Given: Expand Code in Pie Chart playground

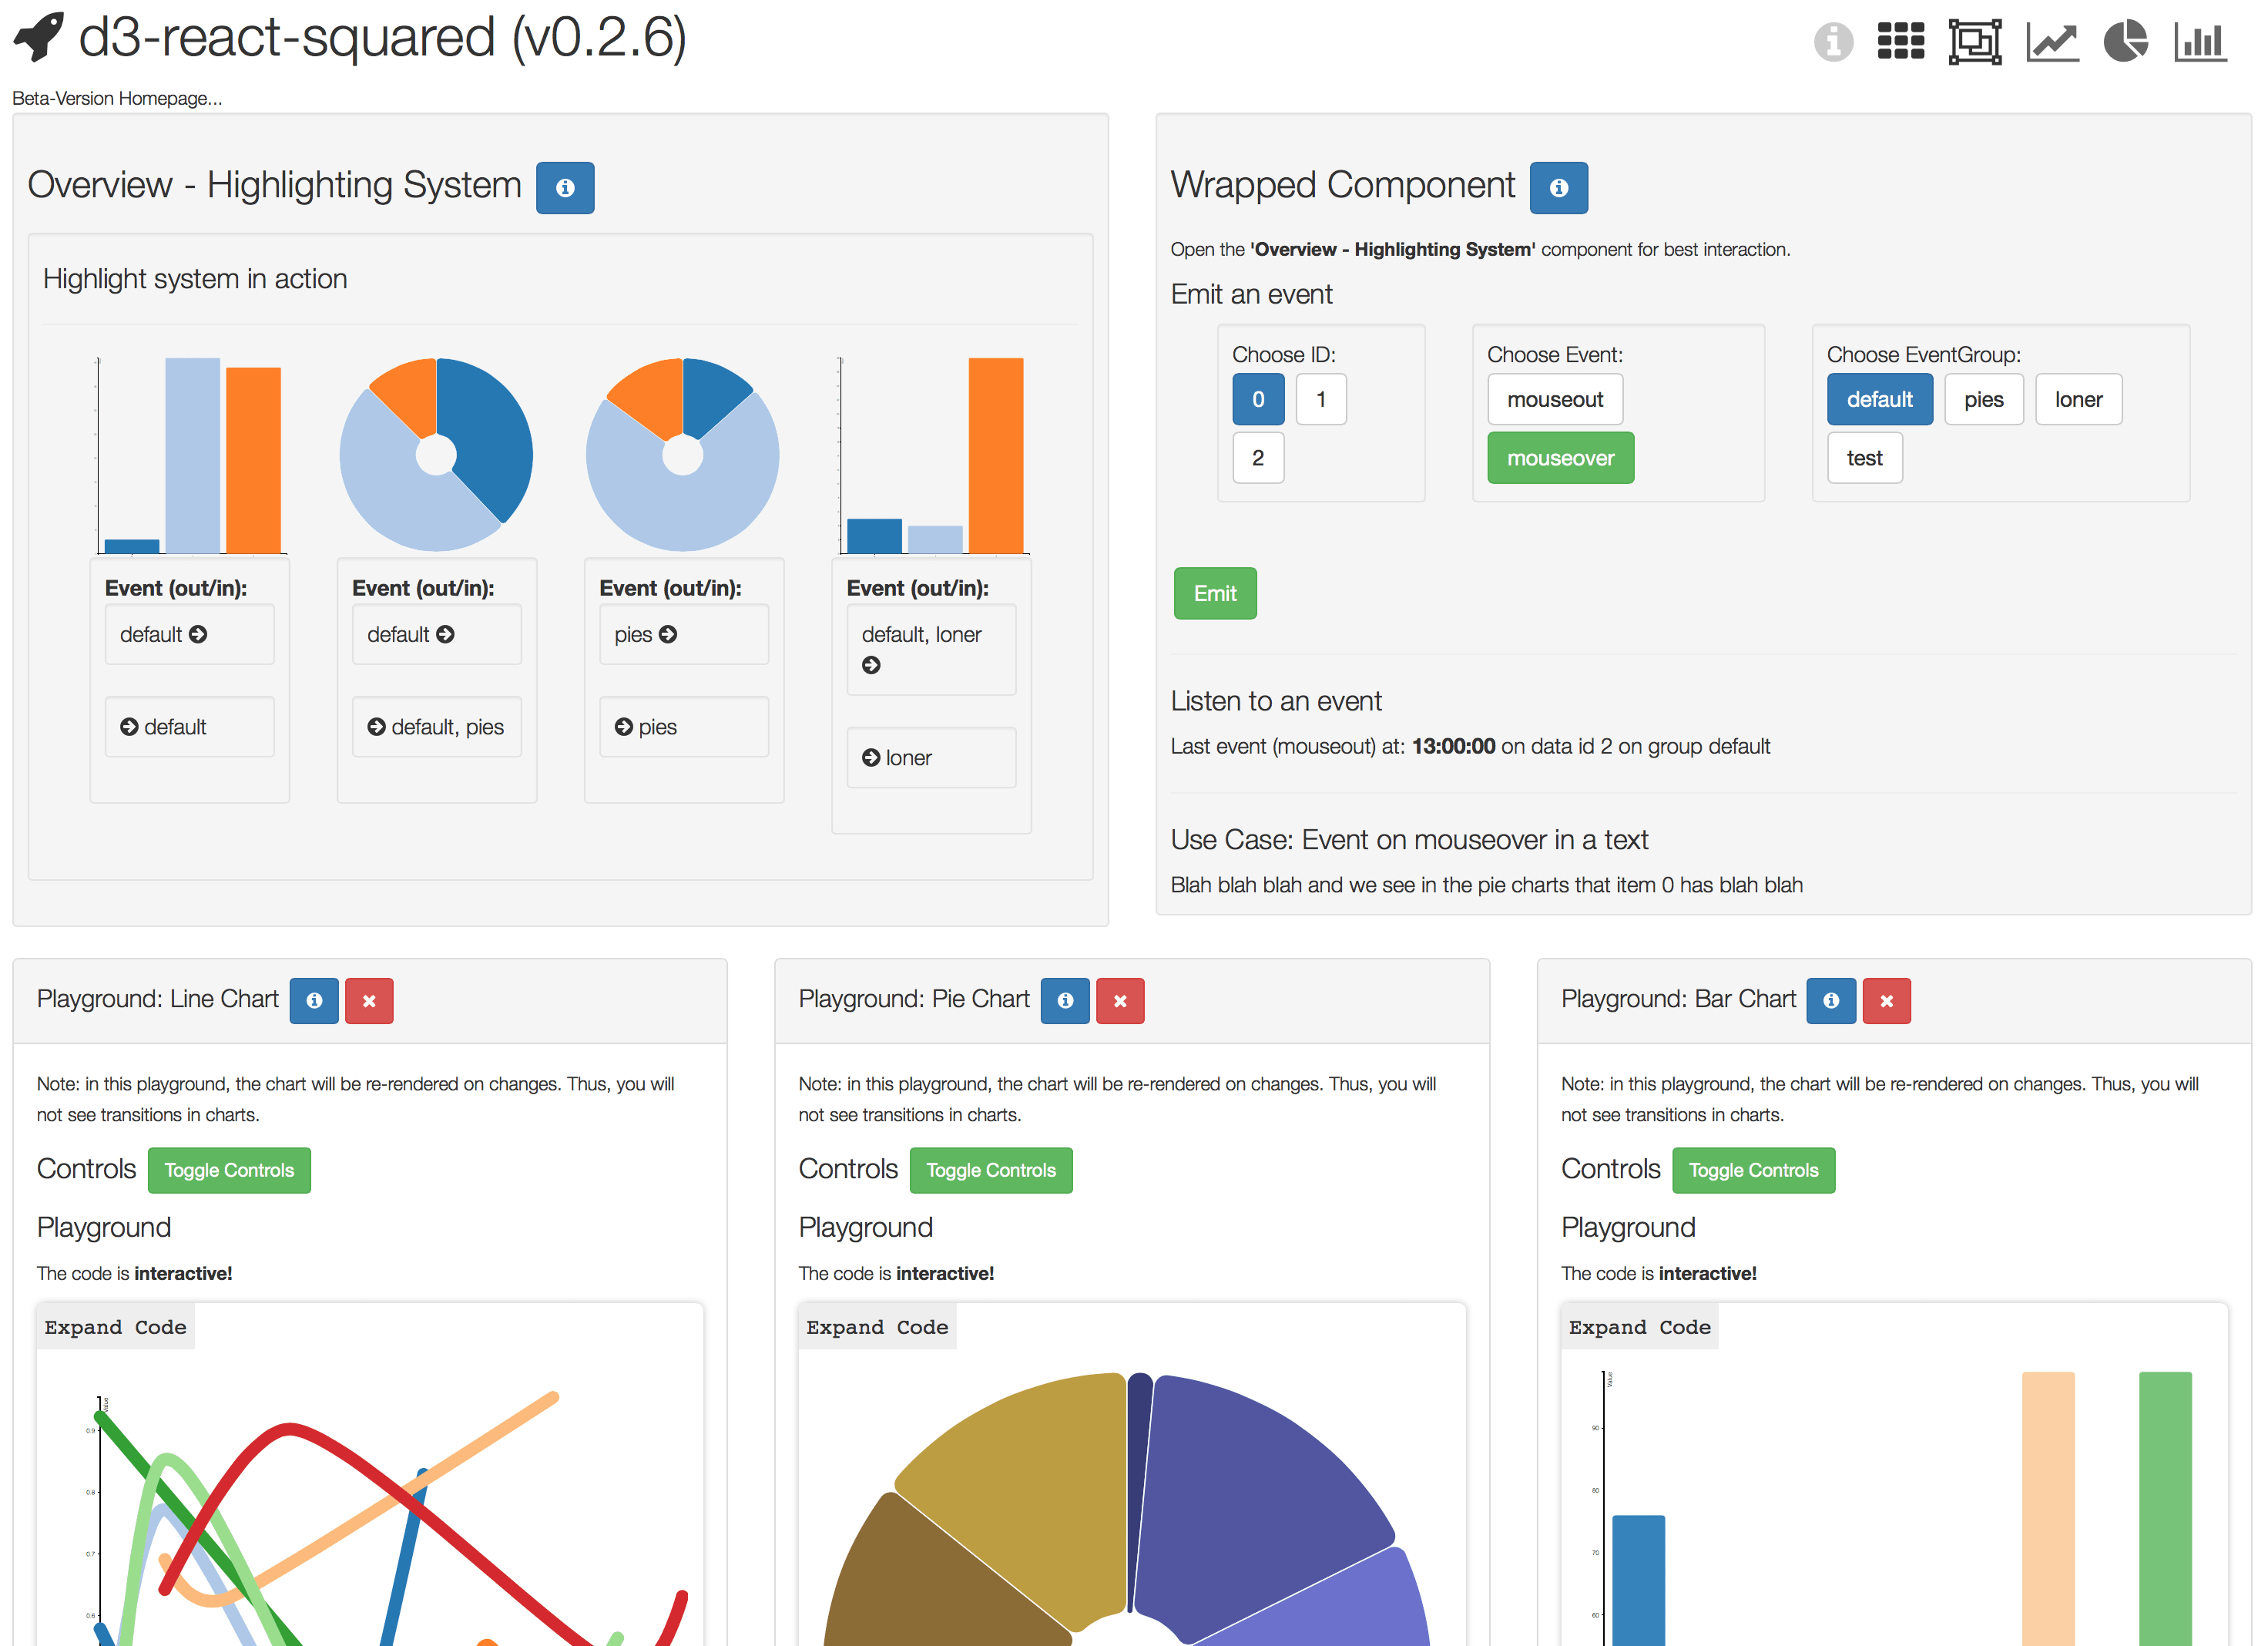Looking at the screenshot, I should 877,1327.
